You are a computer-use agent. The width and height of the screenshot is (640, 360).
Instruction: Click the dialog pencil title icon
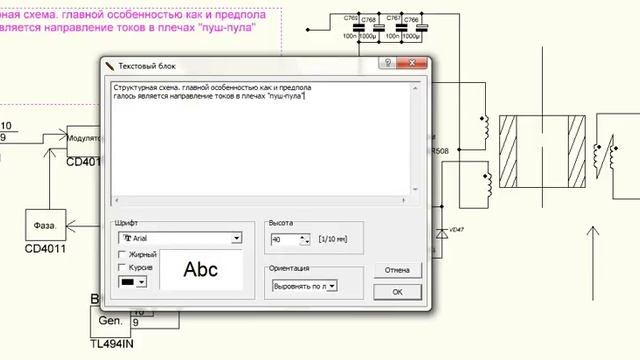tap(109, 66)
